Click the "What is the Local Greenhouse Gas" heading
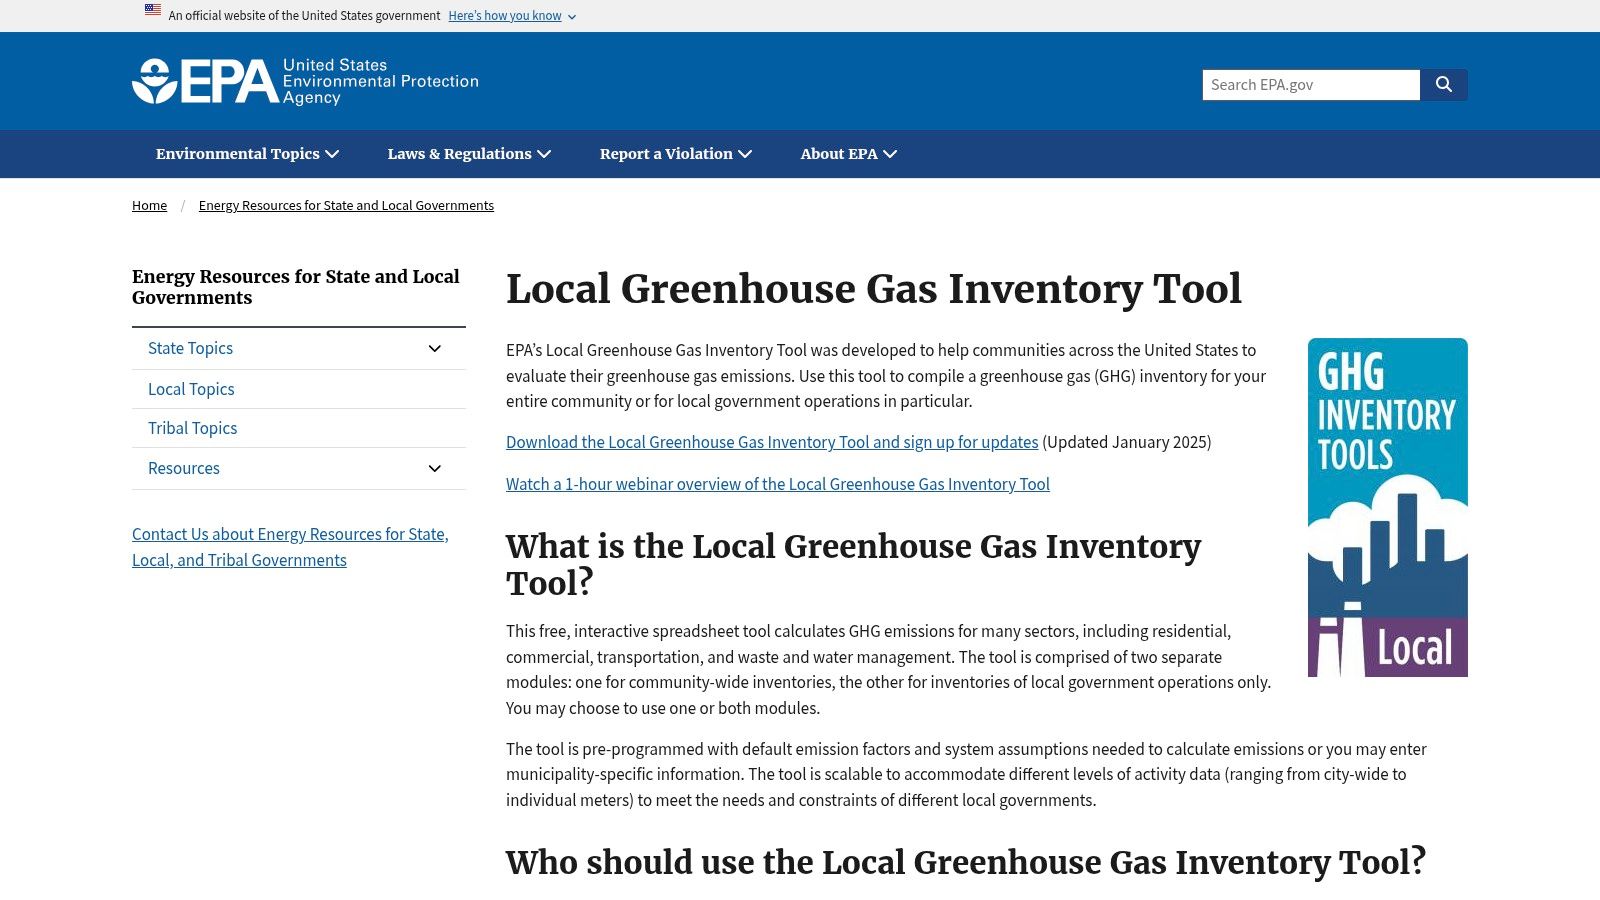 click(853, 564)
